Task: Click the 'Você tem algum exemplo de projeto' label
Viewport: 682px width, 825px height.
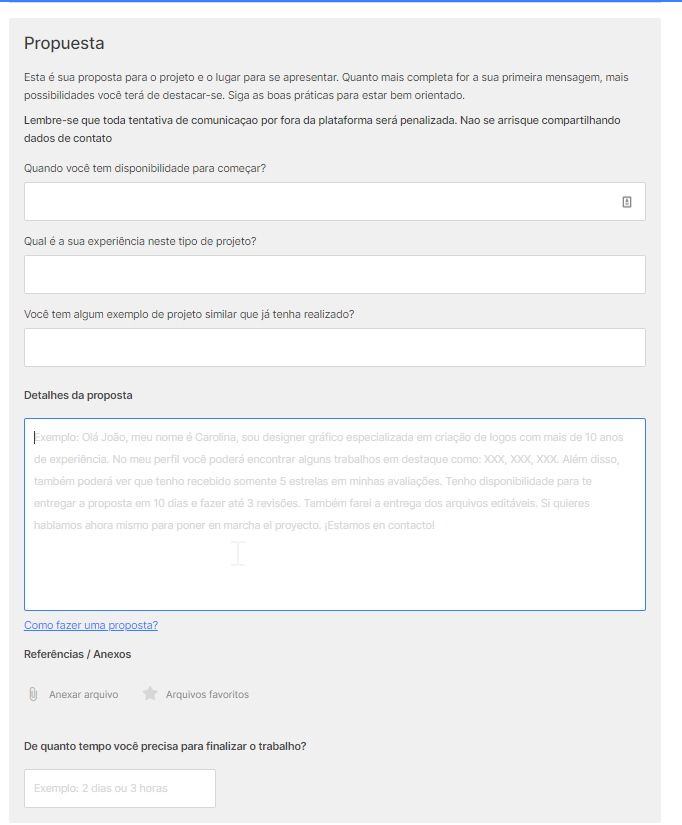Action: (x=189, y=315)
